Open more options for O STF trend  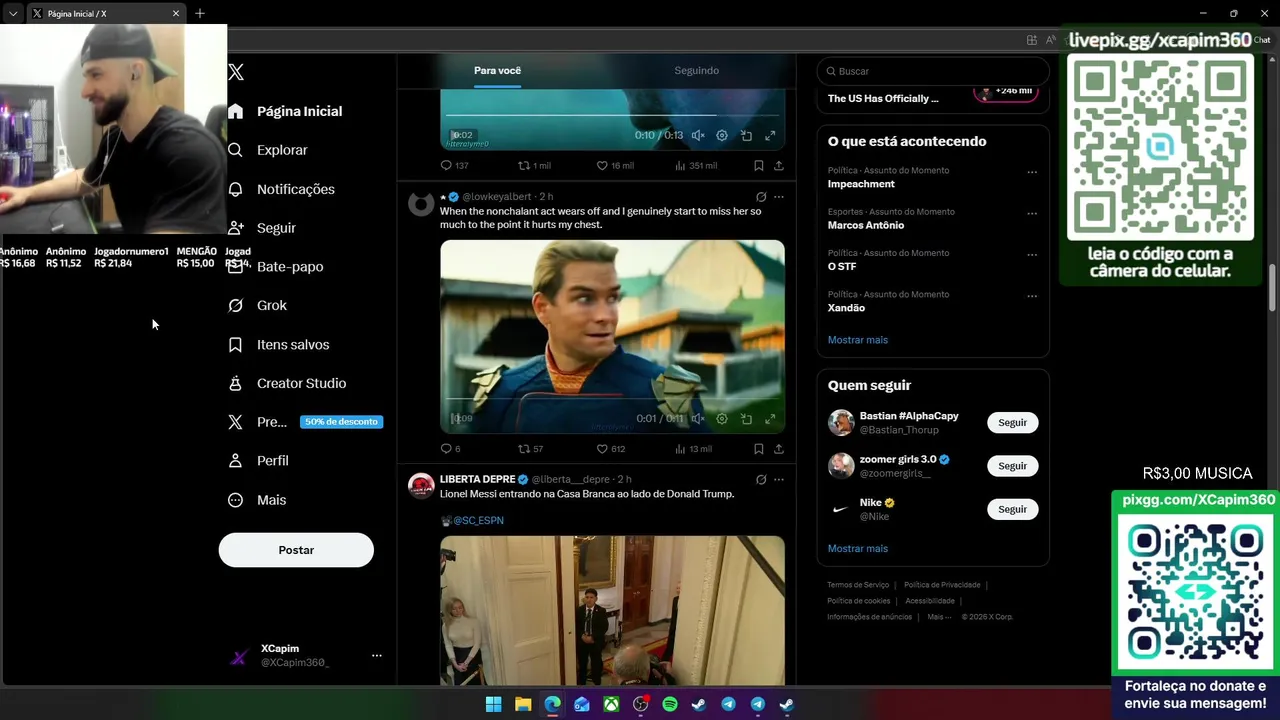(x=1032, y=254)
